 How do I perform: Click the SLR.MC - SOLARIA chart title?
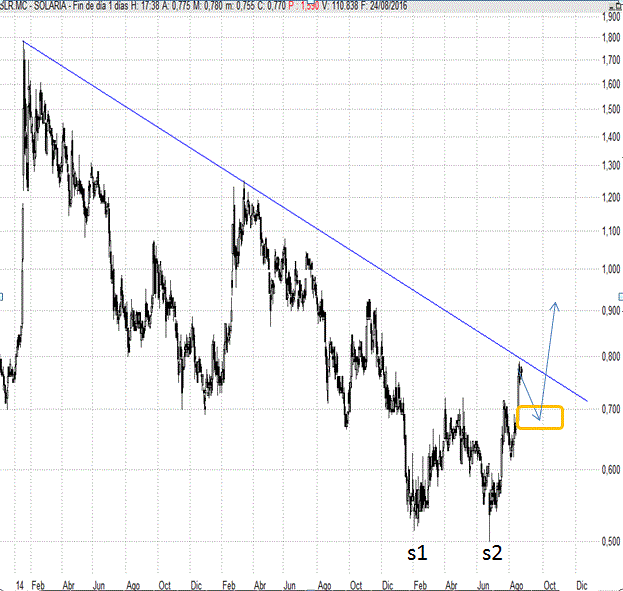pos(34,6)
